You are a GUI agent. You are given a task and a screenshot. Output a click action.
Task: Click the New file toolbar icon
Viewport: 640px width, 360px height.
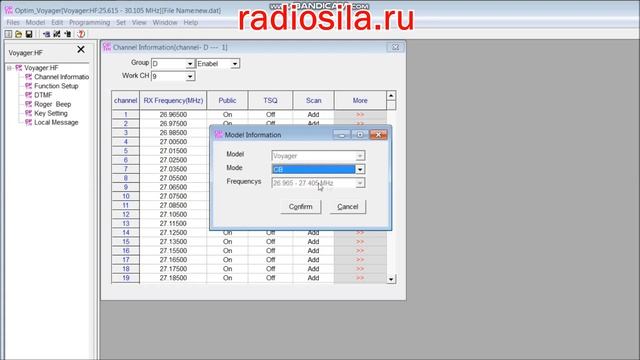pyautogui.click(x=8, y=34)
